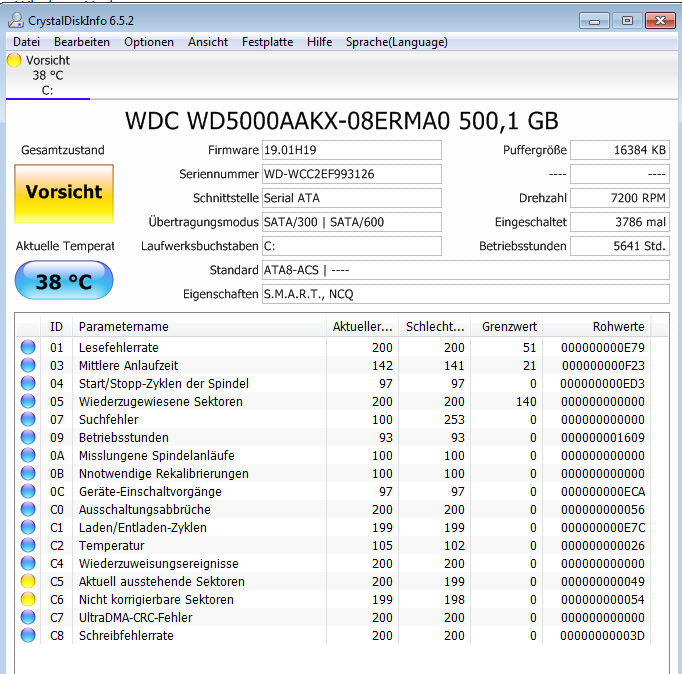Click the ID column header
Viewport: 682px width, 674px height.
[57, 327]
